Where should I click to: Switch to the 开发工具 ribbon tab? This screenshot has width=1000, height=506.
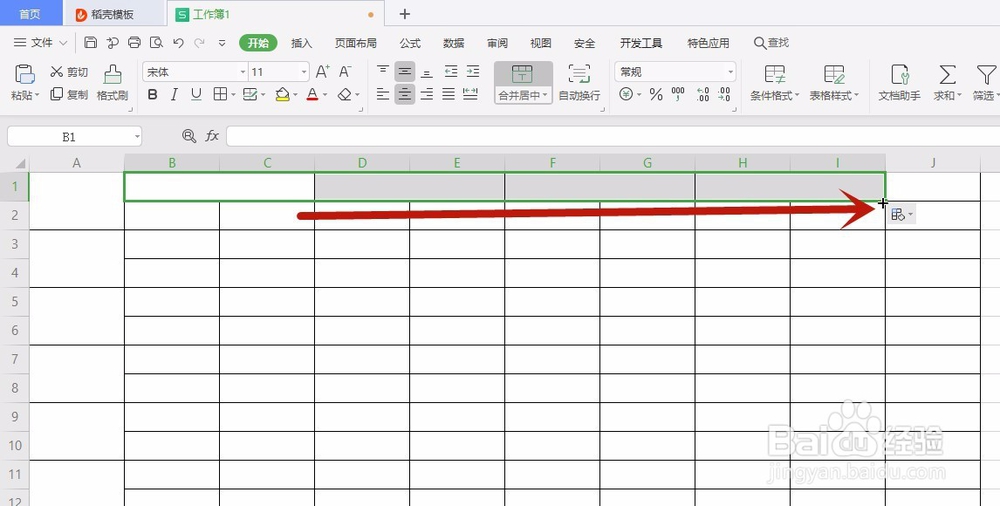641,43
